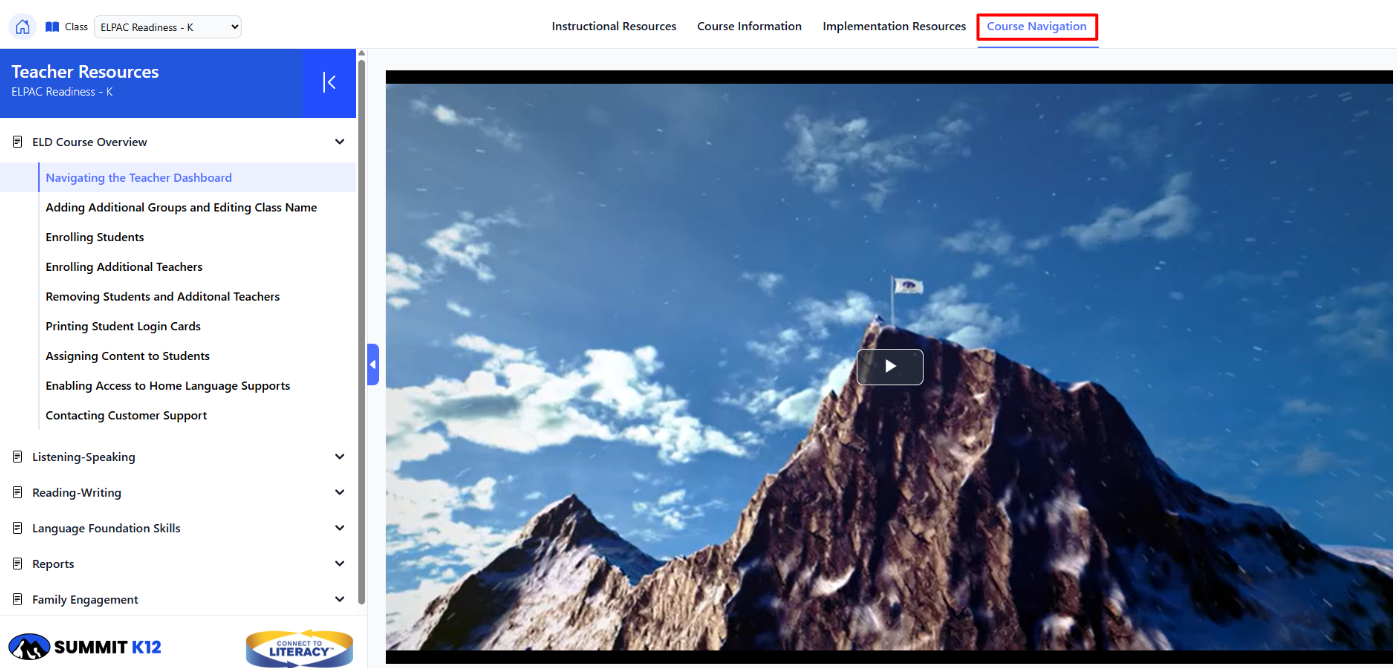Click the Language Foundation Skills label
The height and width of the screenshot is (668, 1397).
[106, 528]
